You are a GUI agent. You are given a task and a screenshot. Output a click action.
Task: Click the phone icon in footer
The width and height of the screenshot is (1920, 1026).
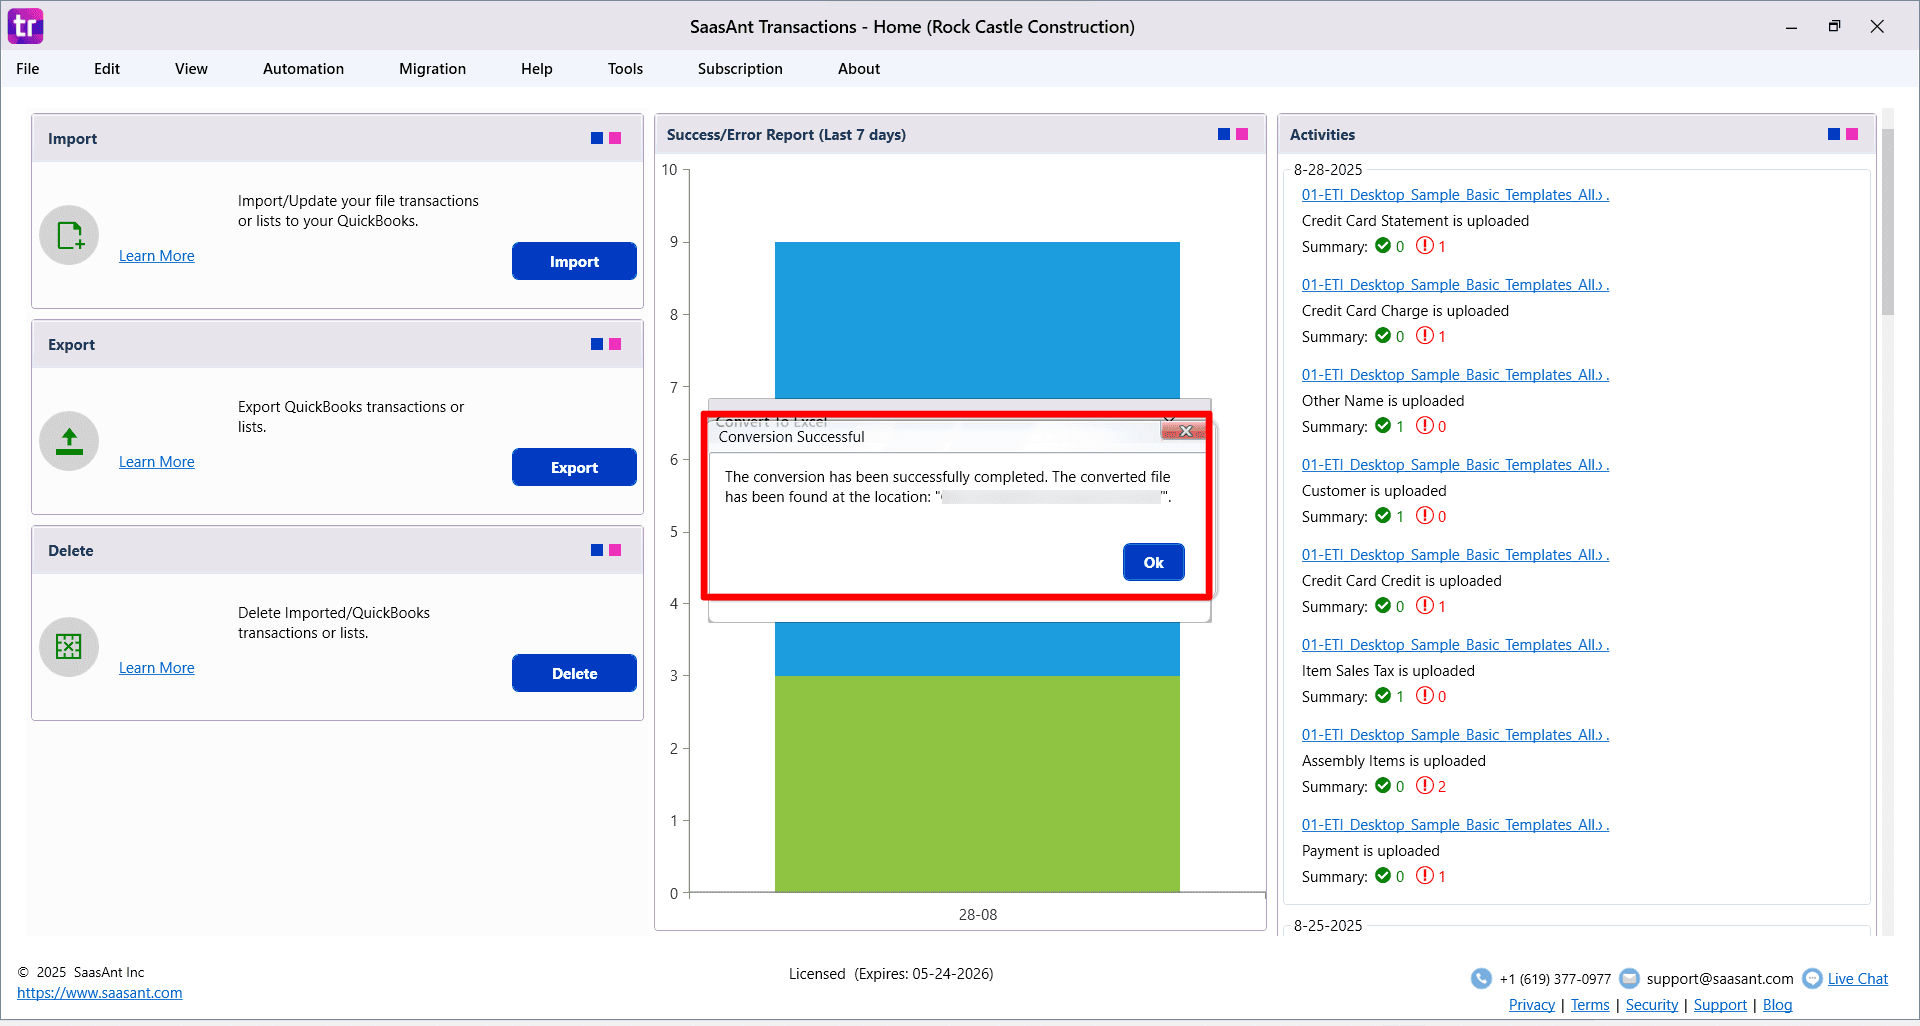coord(1481,979)
